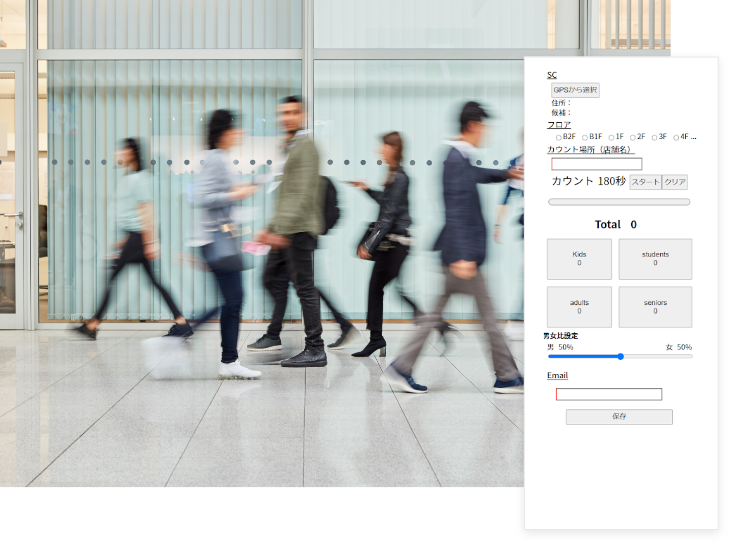The height and width of the screenshot is (548, 734).
Task: Increment the Kids counter tile
Action: (x=579, y=259)
